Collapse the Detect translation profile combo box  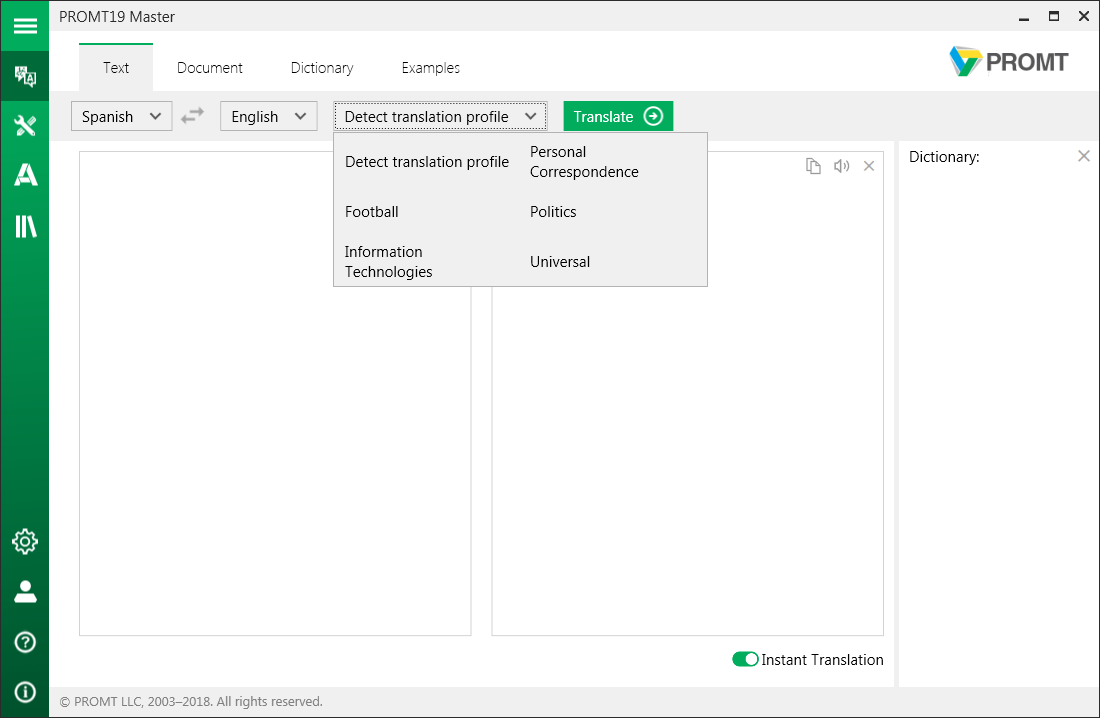click(x=441, y=116)
